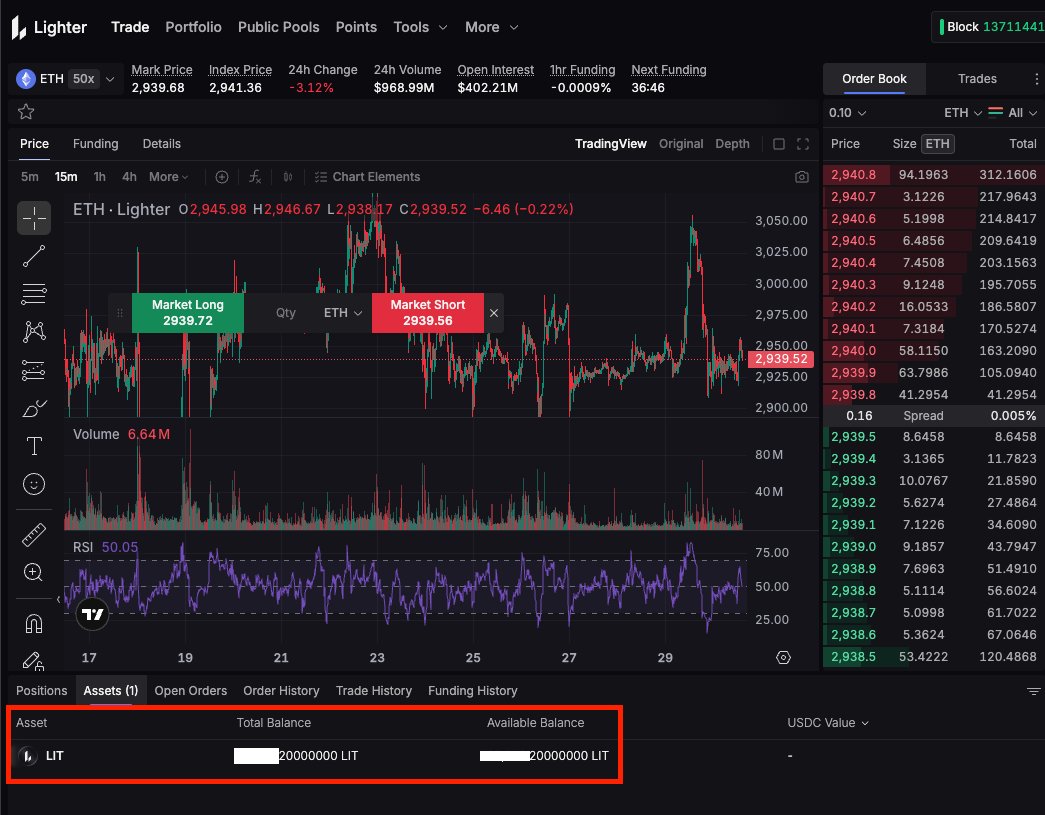1045x815 pixels.
Task: Select the ruler measure tool
Action: point(34,534)
